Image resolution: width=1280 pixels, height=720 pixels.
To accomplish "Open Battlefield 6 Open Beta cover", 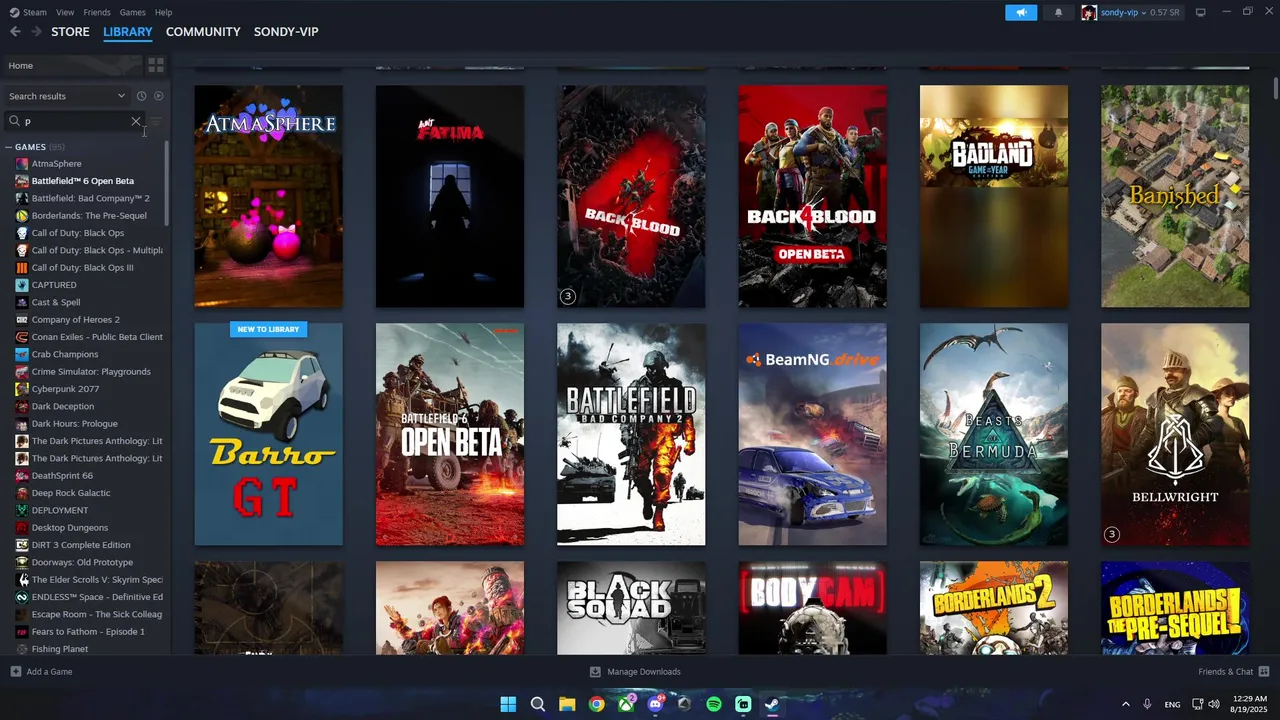I will tap(450, 434).
